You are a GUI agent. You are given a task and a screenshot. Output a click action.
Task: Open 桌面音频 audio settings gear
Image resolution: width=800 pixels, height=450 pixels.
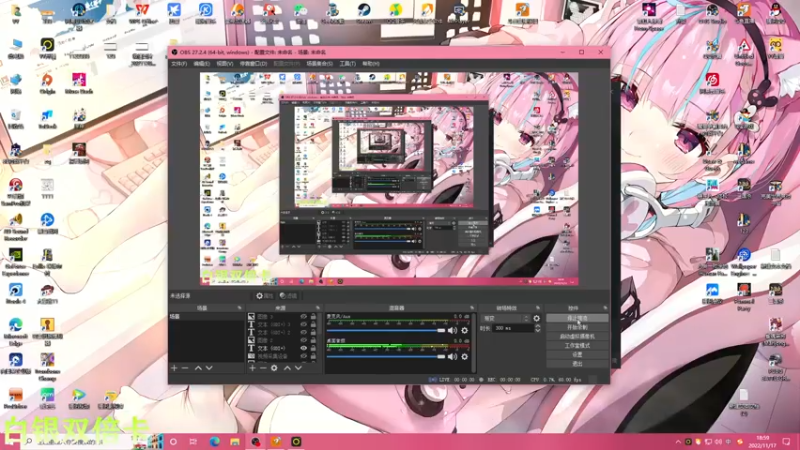pos(464,357)
